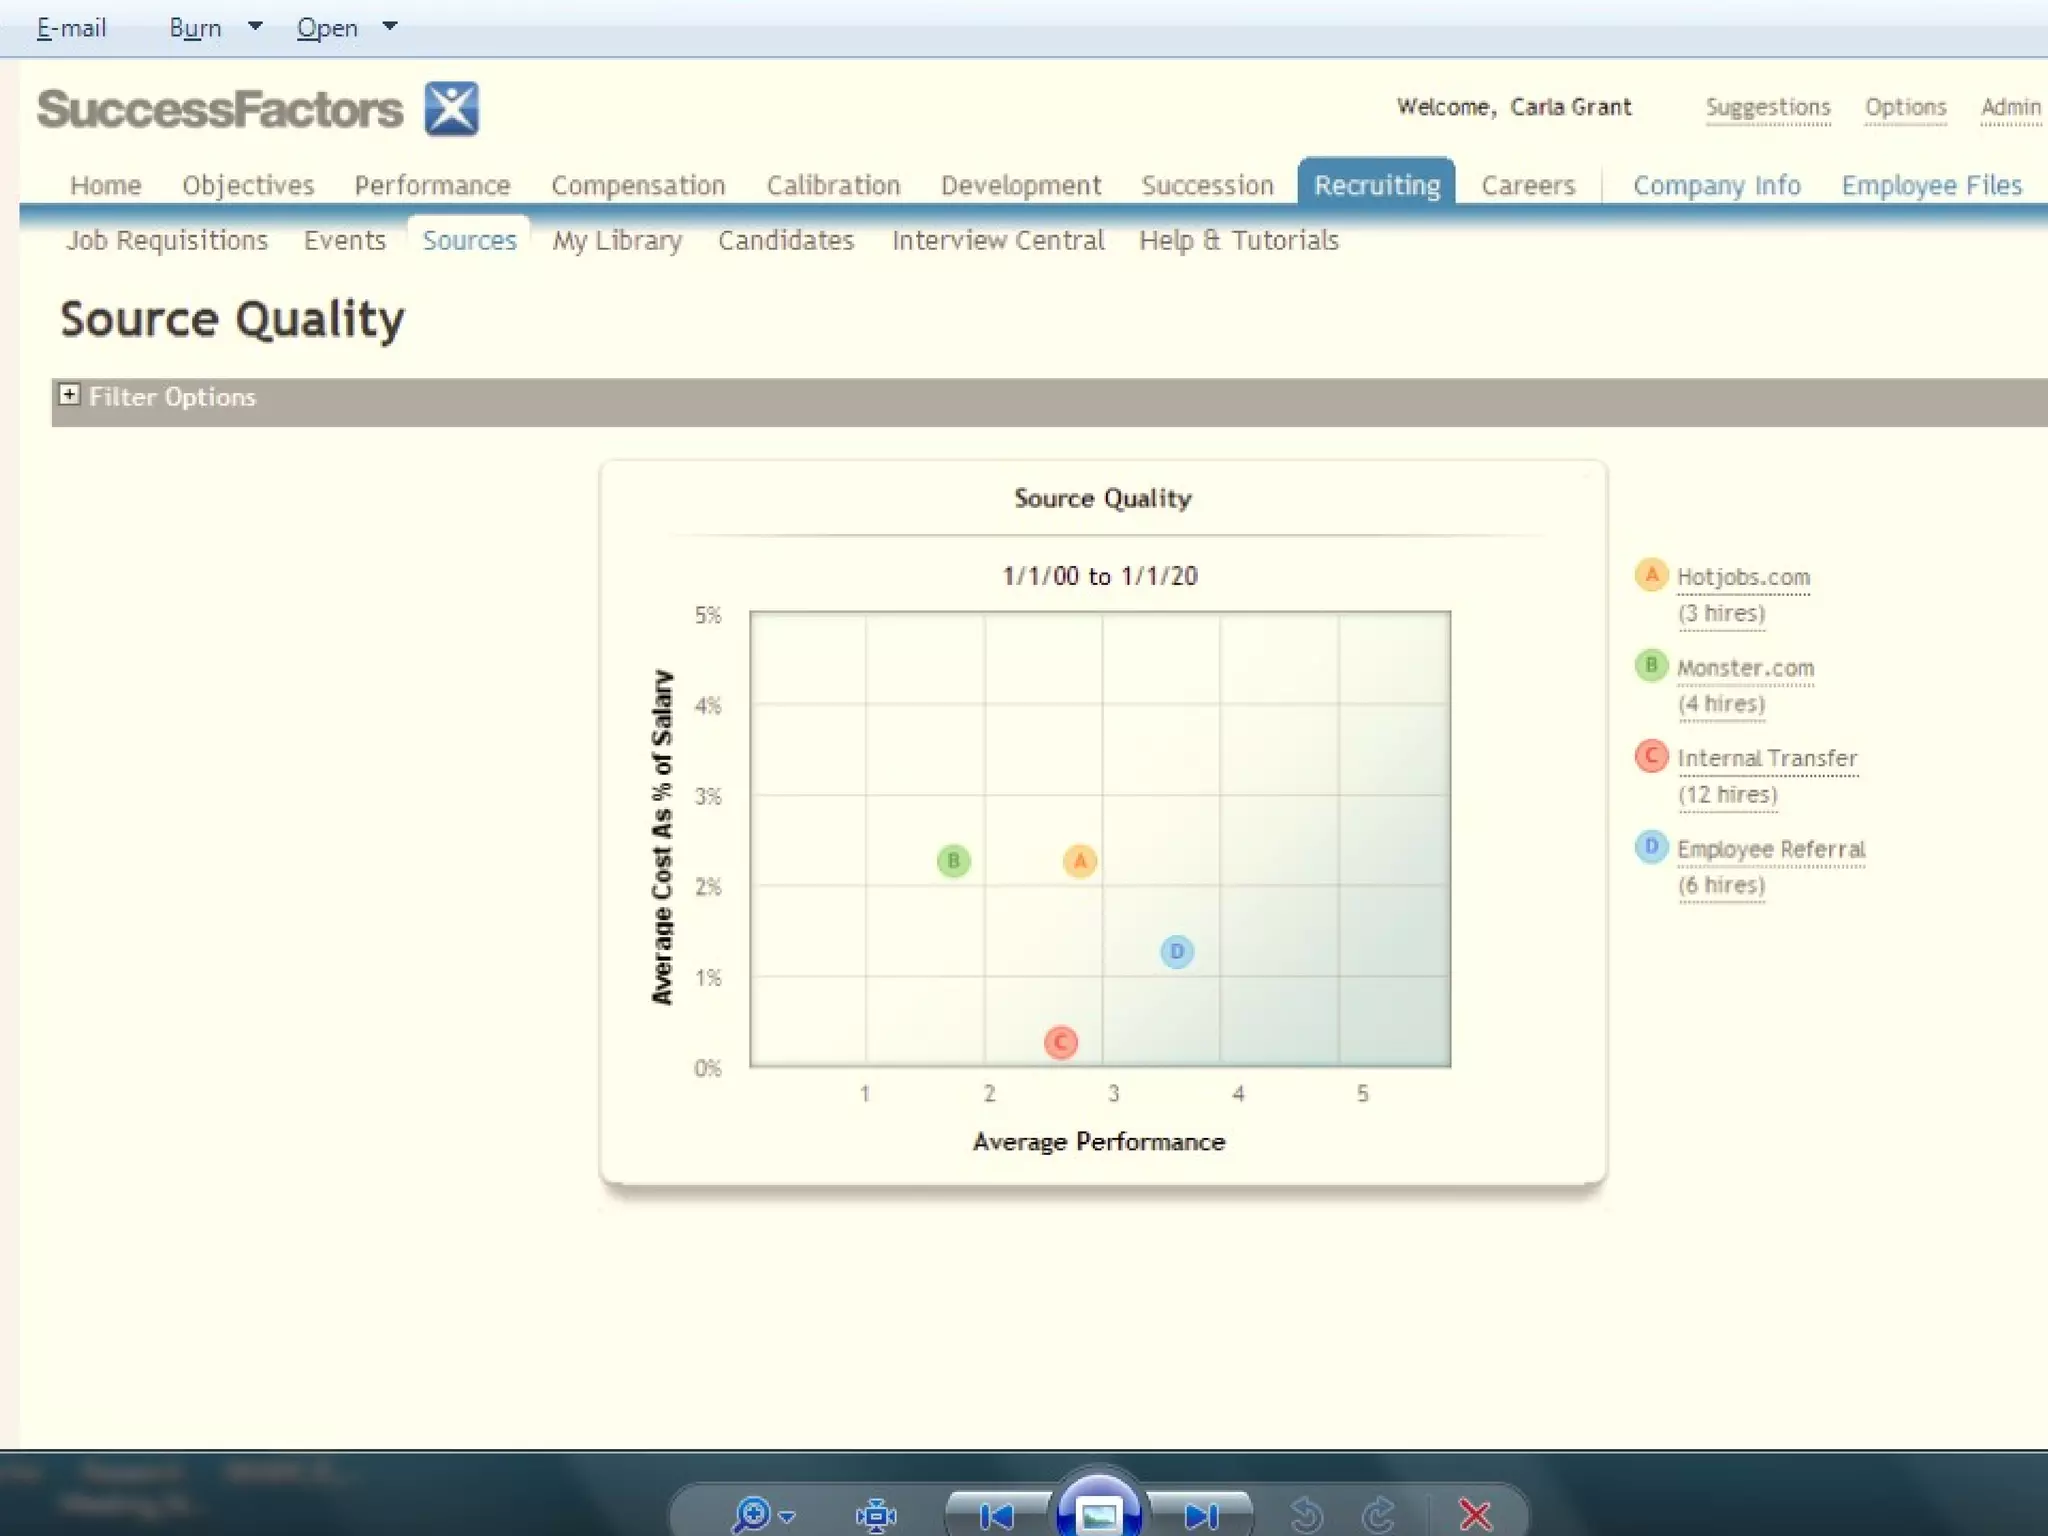Click the SuccessFactors X logo icon
The height and width of the screenshot is (1536, 2048).
(x=451, y=108)
